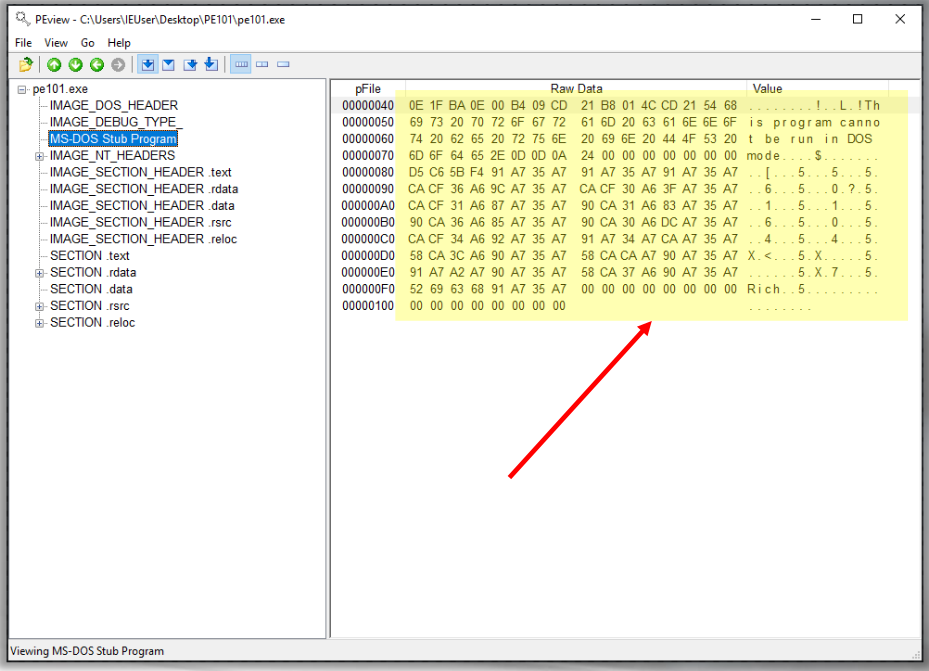Select the row at offset 00000060
Image resolution: width=929 pixels, height=671 pixels.
point(625,139)
